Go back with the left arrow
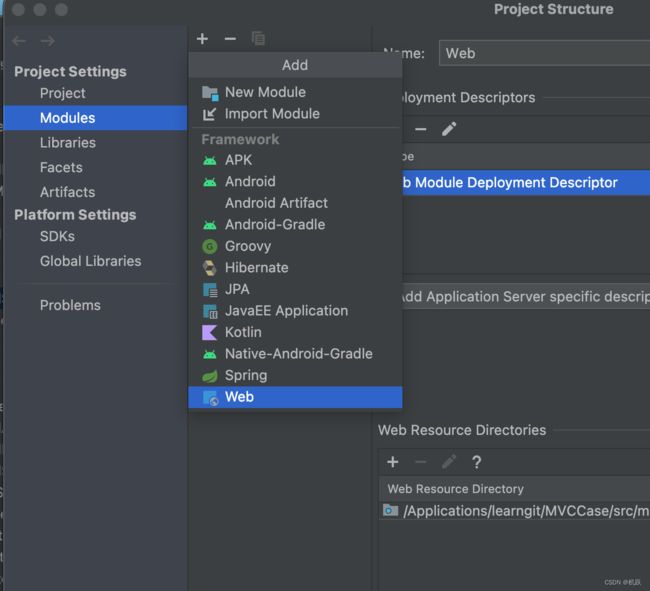The height and width of the screenshot is (591, 650). [x=19, y=41]
